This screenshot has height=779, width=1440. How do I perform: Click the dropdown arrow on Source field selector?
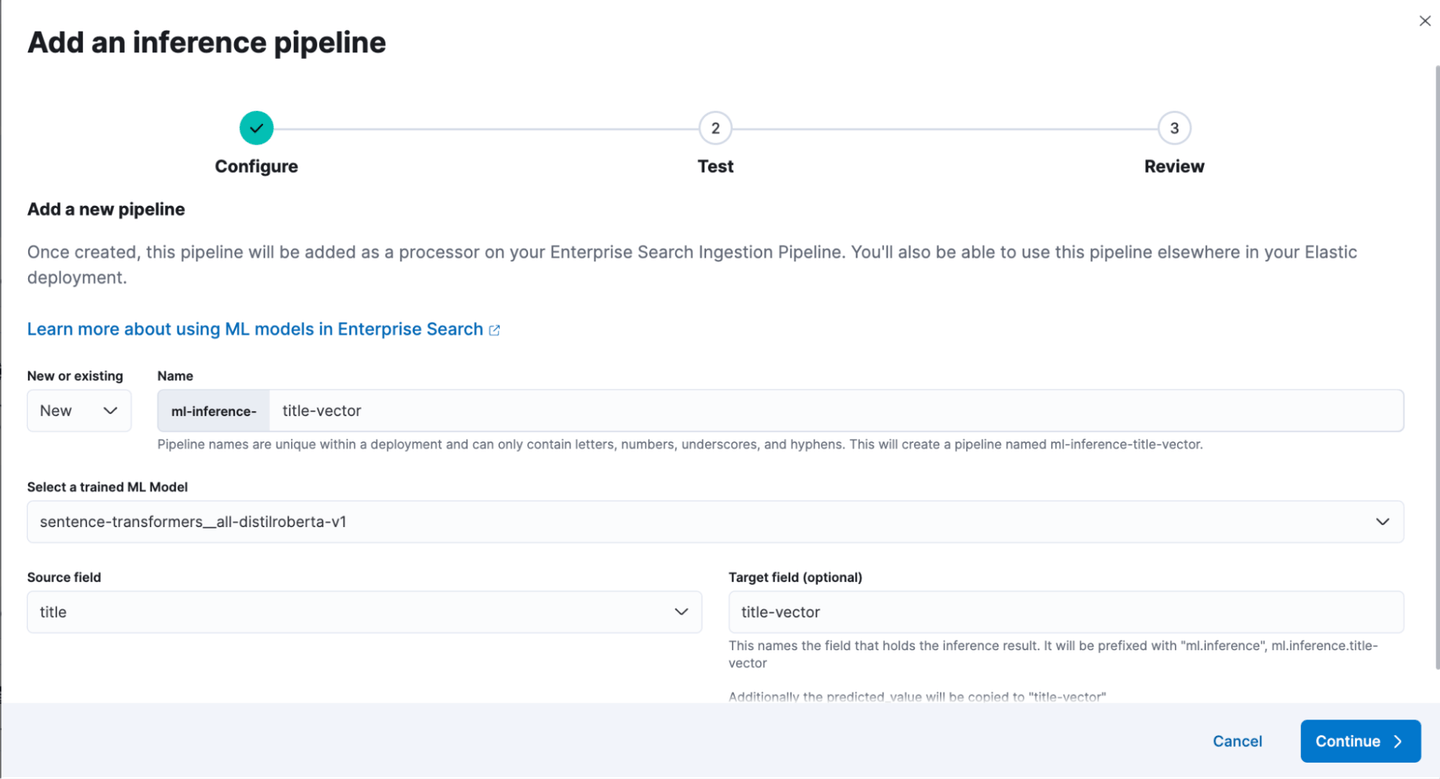click(681, 611)
